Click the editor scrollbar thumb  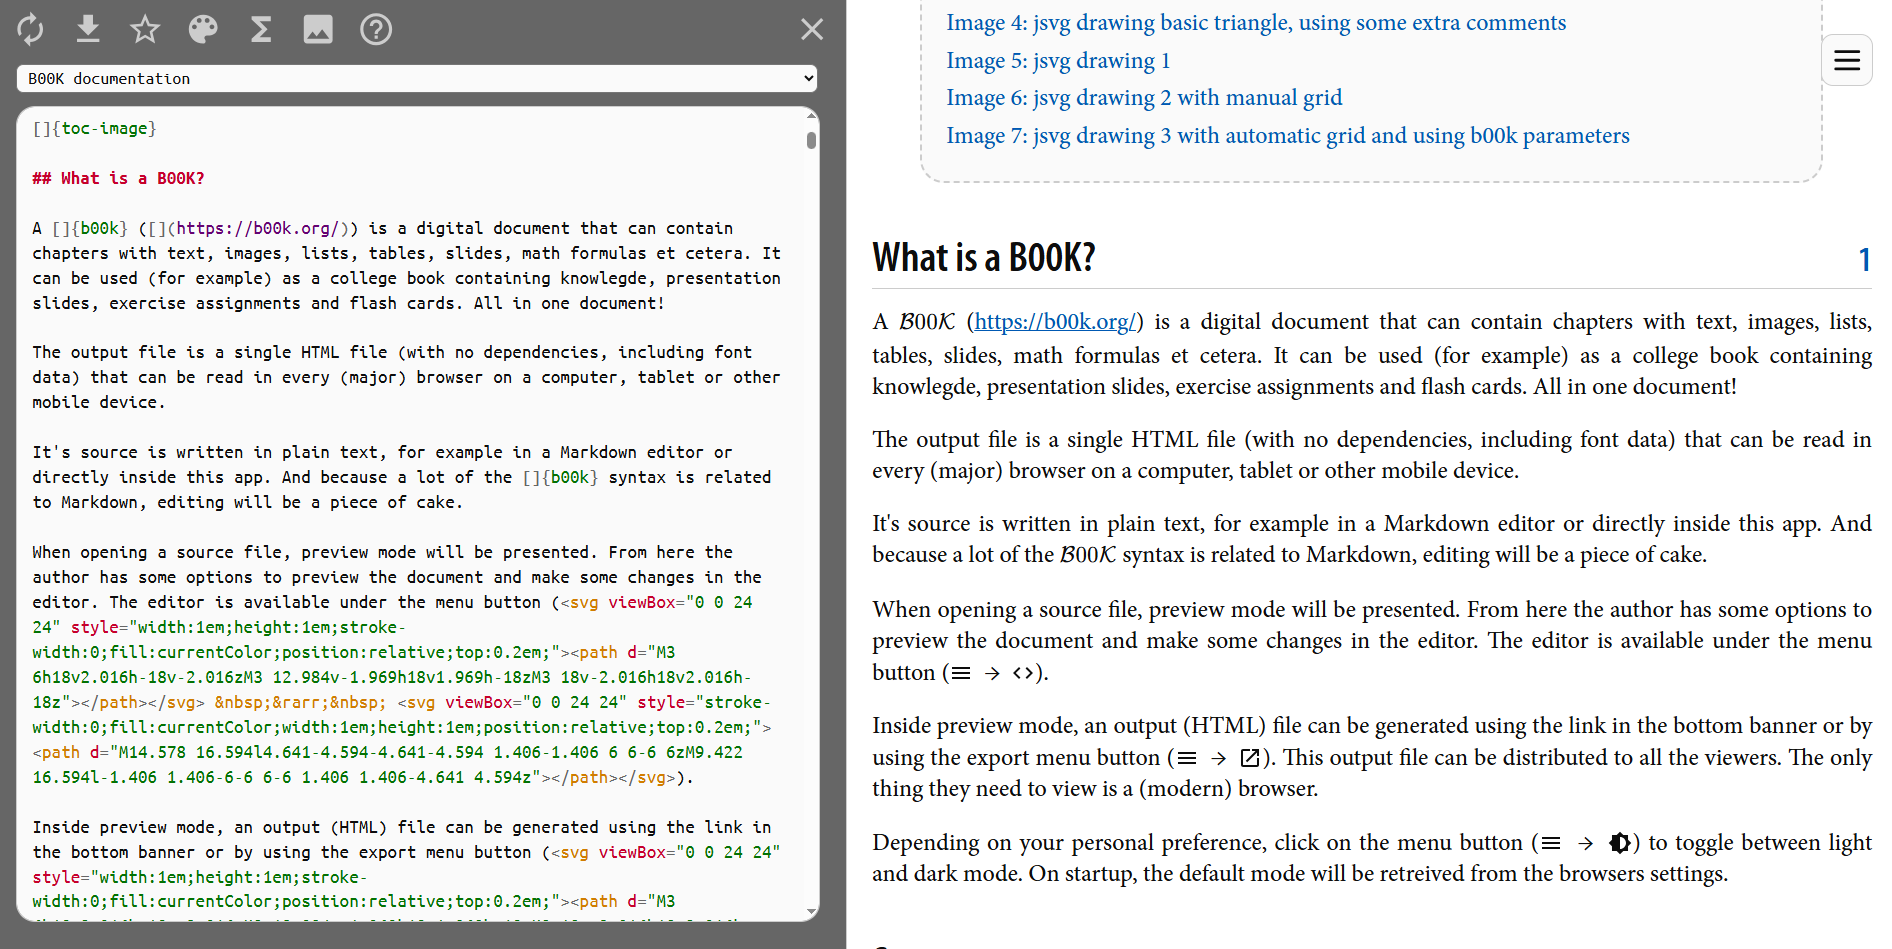pos(811,140)
